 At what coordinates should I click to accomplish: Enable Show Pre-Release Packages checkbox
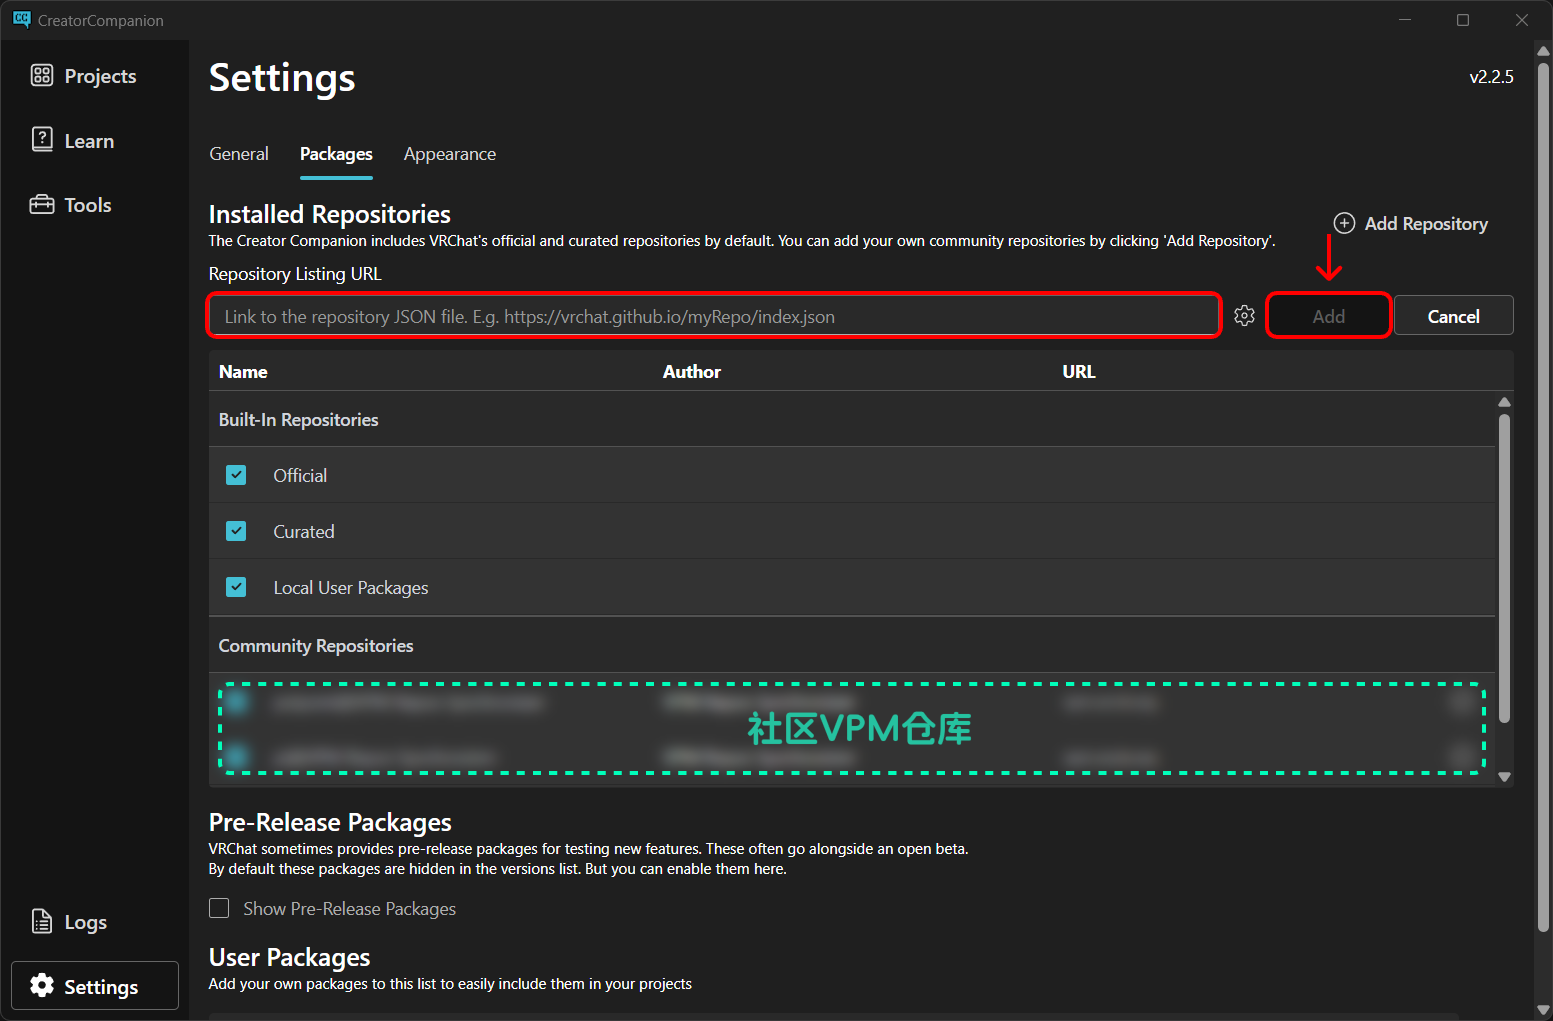coord(219,908)
